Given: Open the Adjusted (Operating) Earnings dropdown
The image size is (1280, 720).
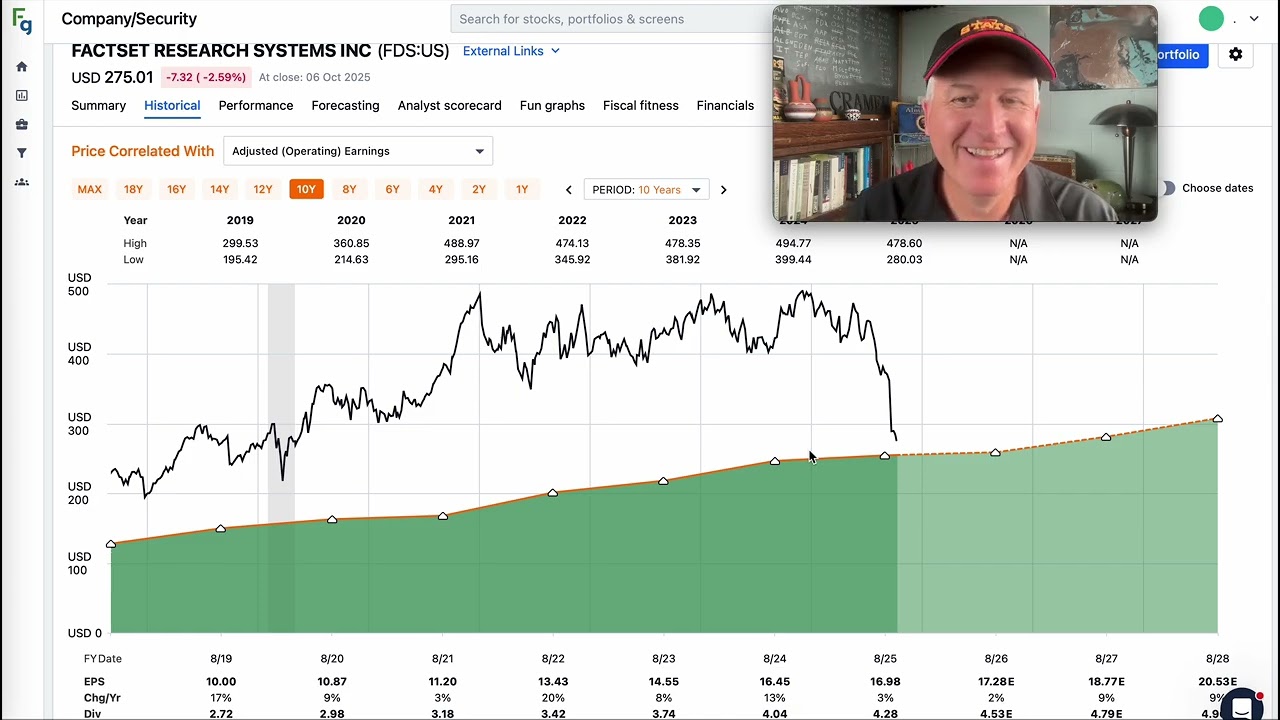Looking at the screenshot, I should tap(358, 151).
